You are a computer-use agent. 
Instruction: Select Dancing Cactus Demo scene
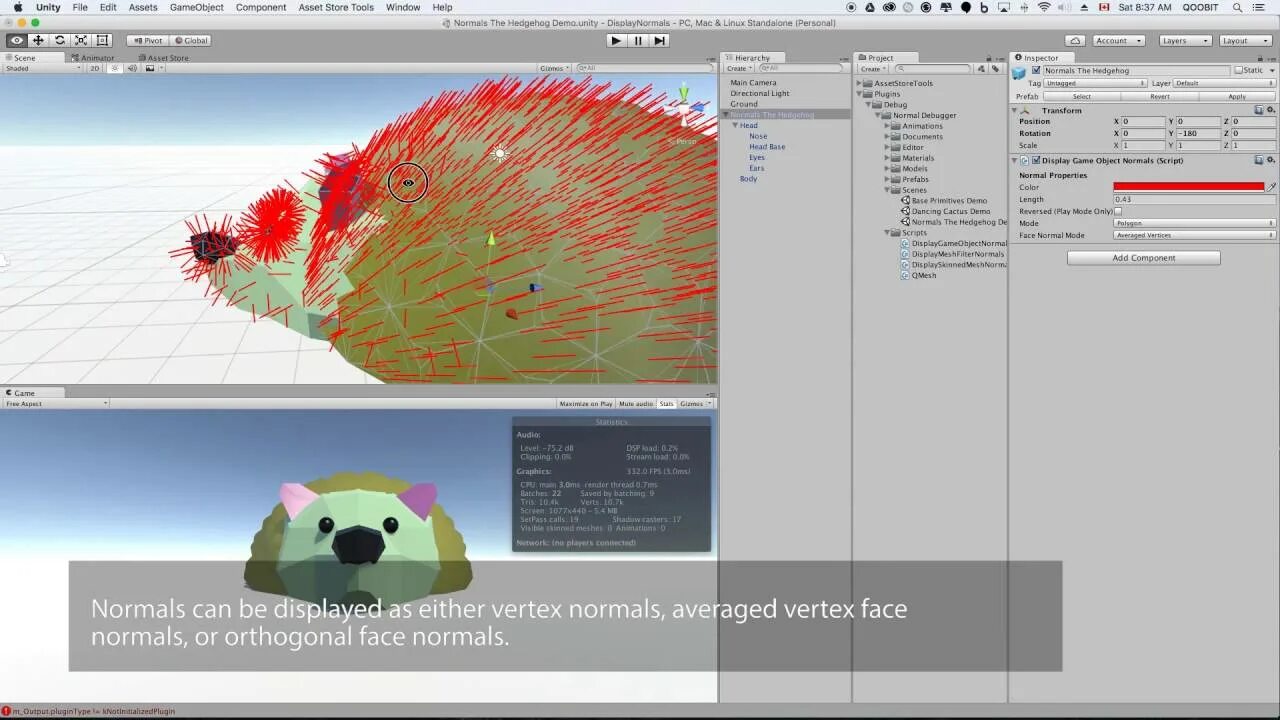pyautogui.click(x=950, y=211)
